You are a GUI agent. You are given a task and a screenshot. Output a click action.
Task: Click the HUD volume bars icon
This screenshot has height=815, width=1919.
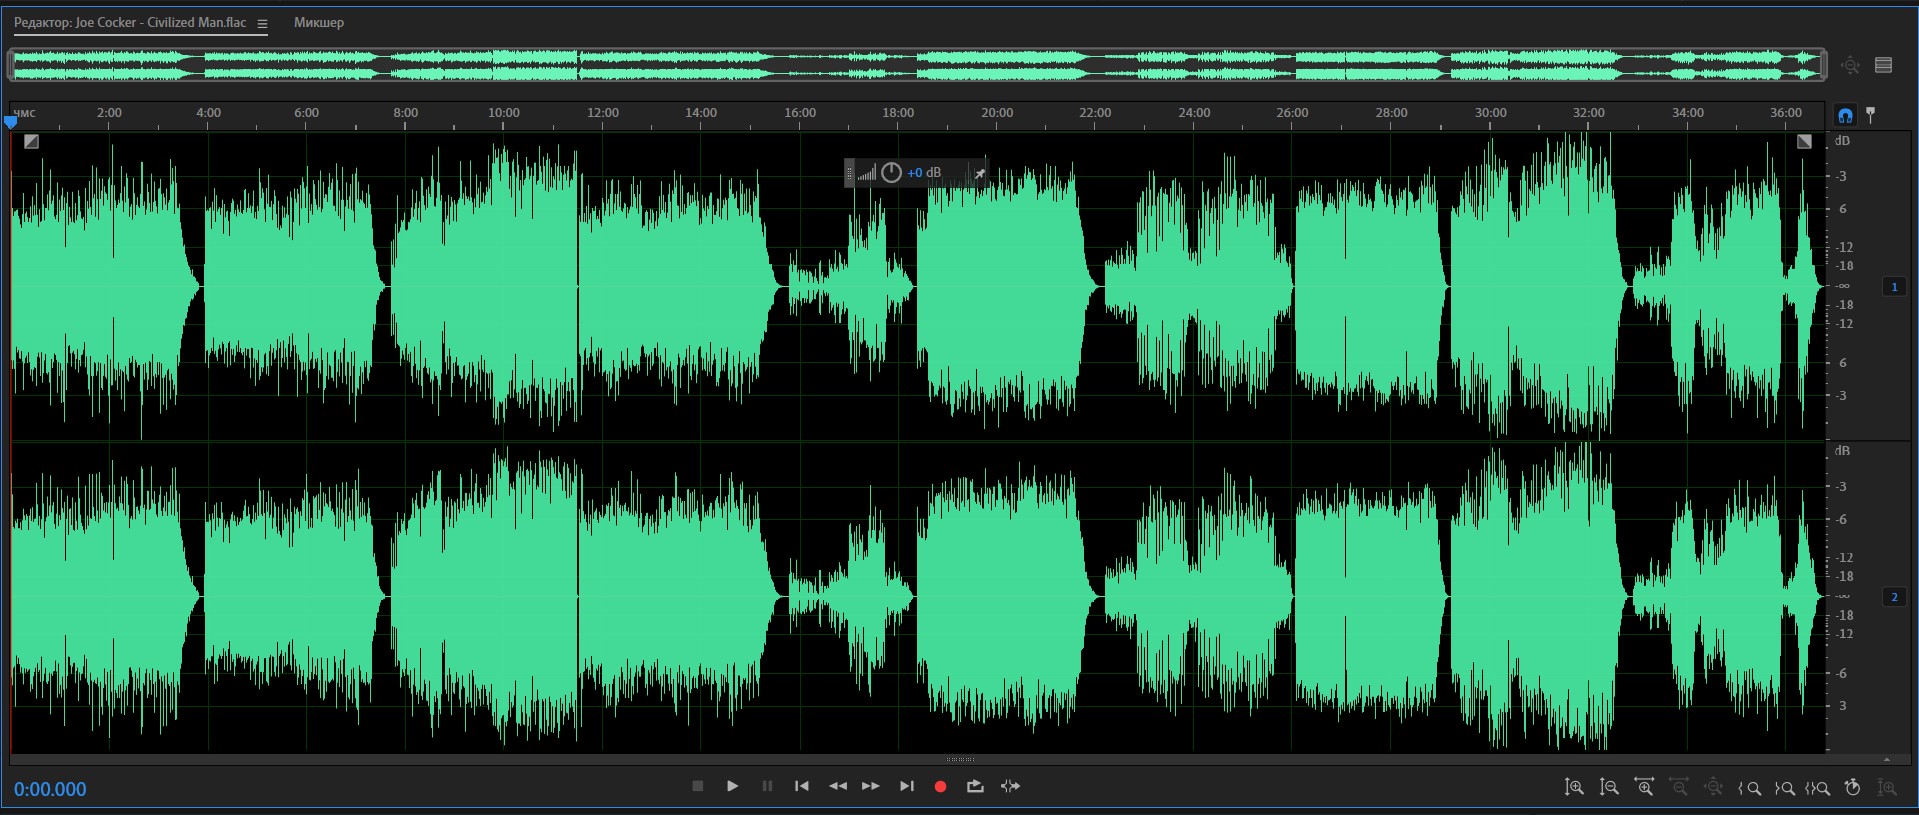coord(866,173)
